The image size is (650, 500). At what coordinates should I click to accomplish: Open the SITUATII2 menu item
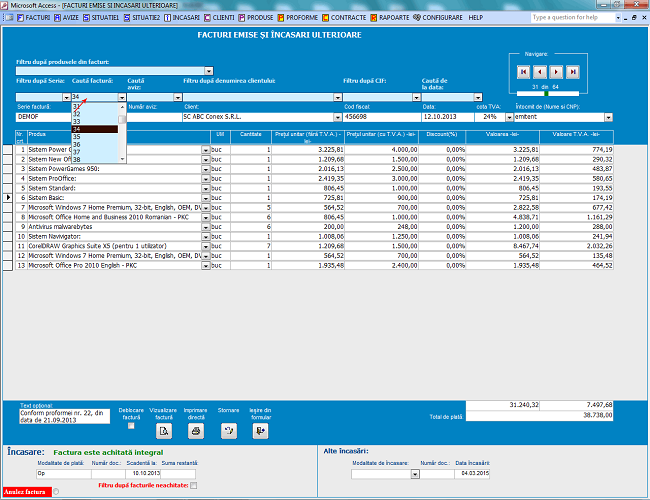(x=142, y=17)
